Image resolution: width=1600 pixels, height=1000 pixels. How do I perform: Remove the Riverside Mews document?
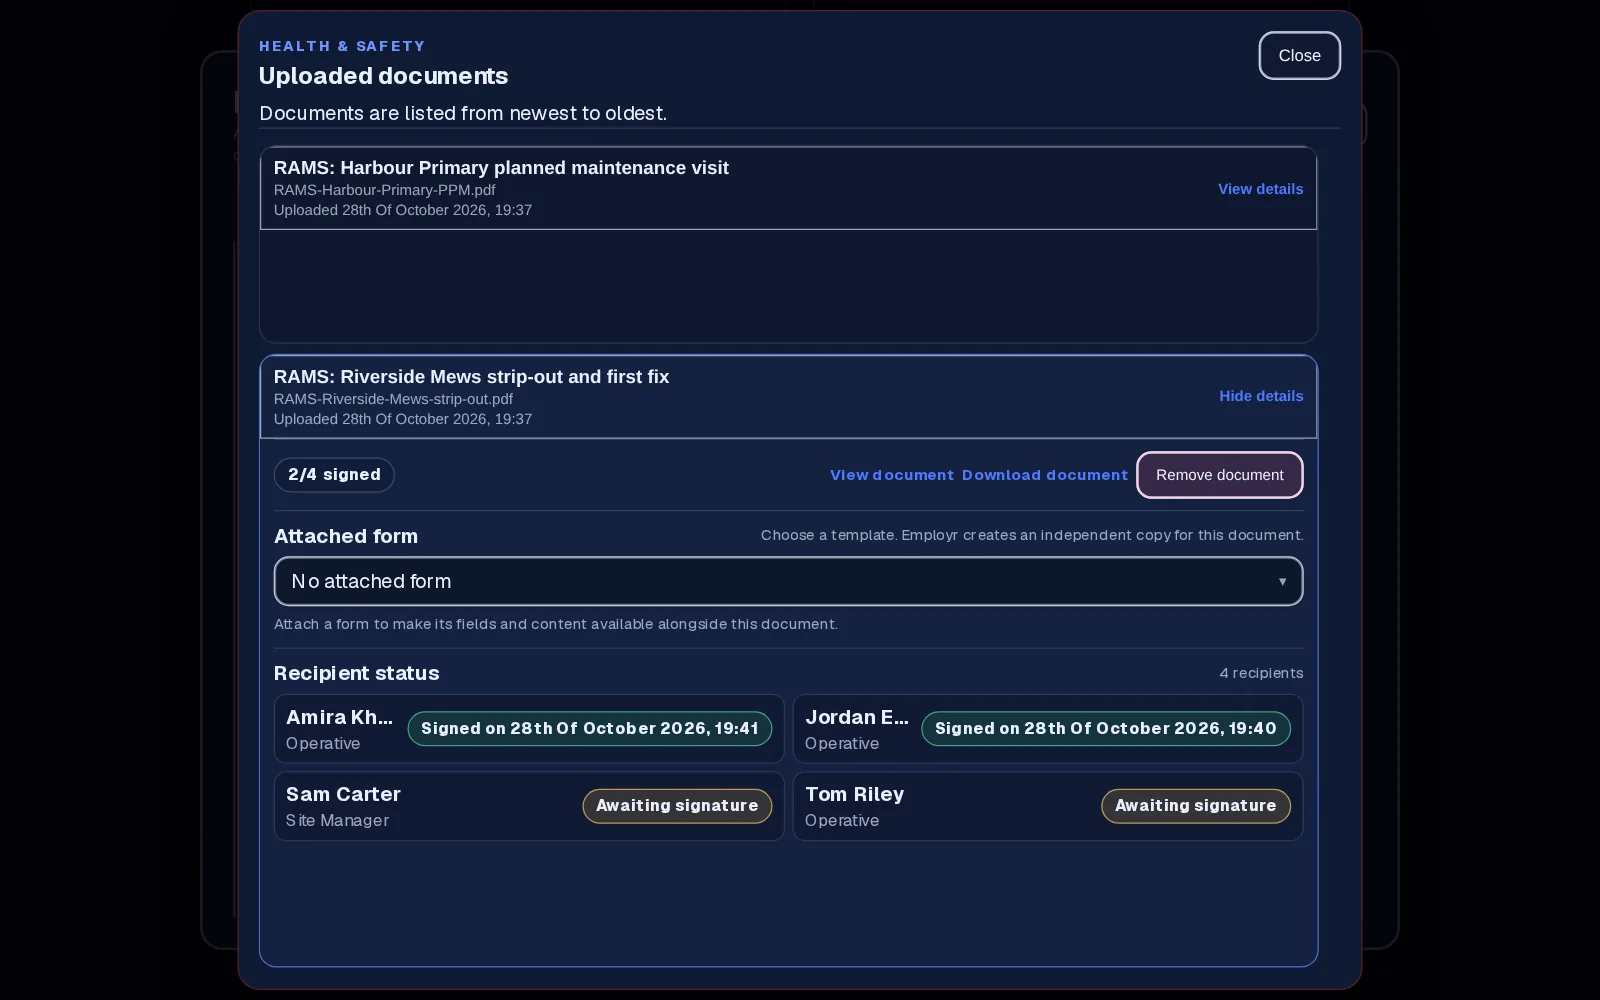[x=1220, y=475]
